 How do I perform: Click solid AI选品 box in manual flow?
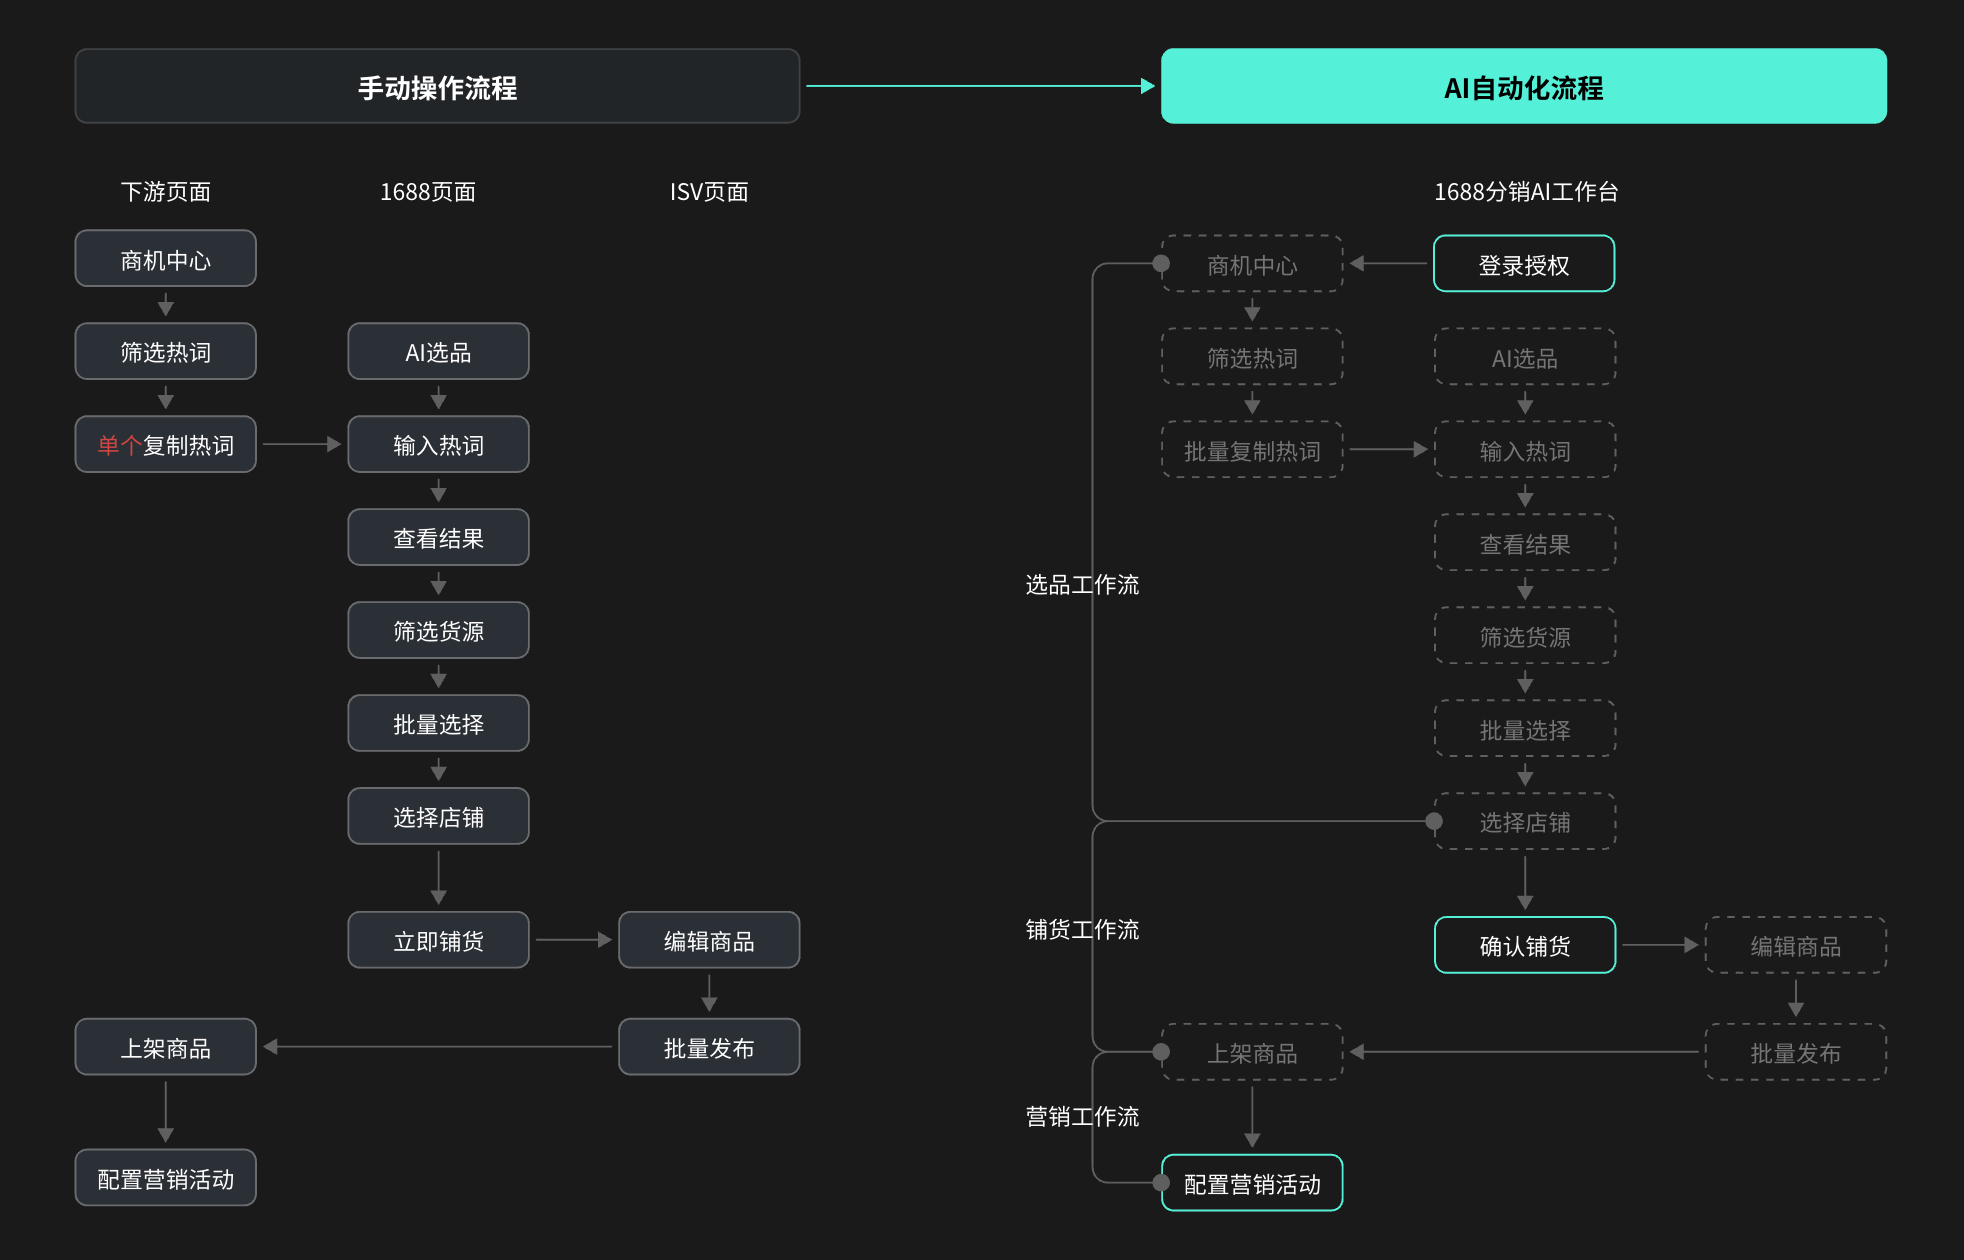[x=438, y=351]
